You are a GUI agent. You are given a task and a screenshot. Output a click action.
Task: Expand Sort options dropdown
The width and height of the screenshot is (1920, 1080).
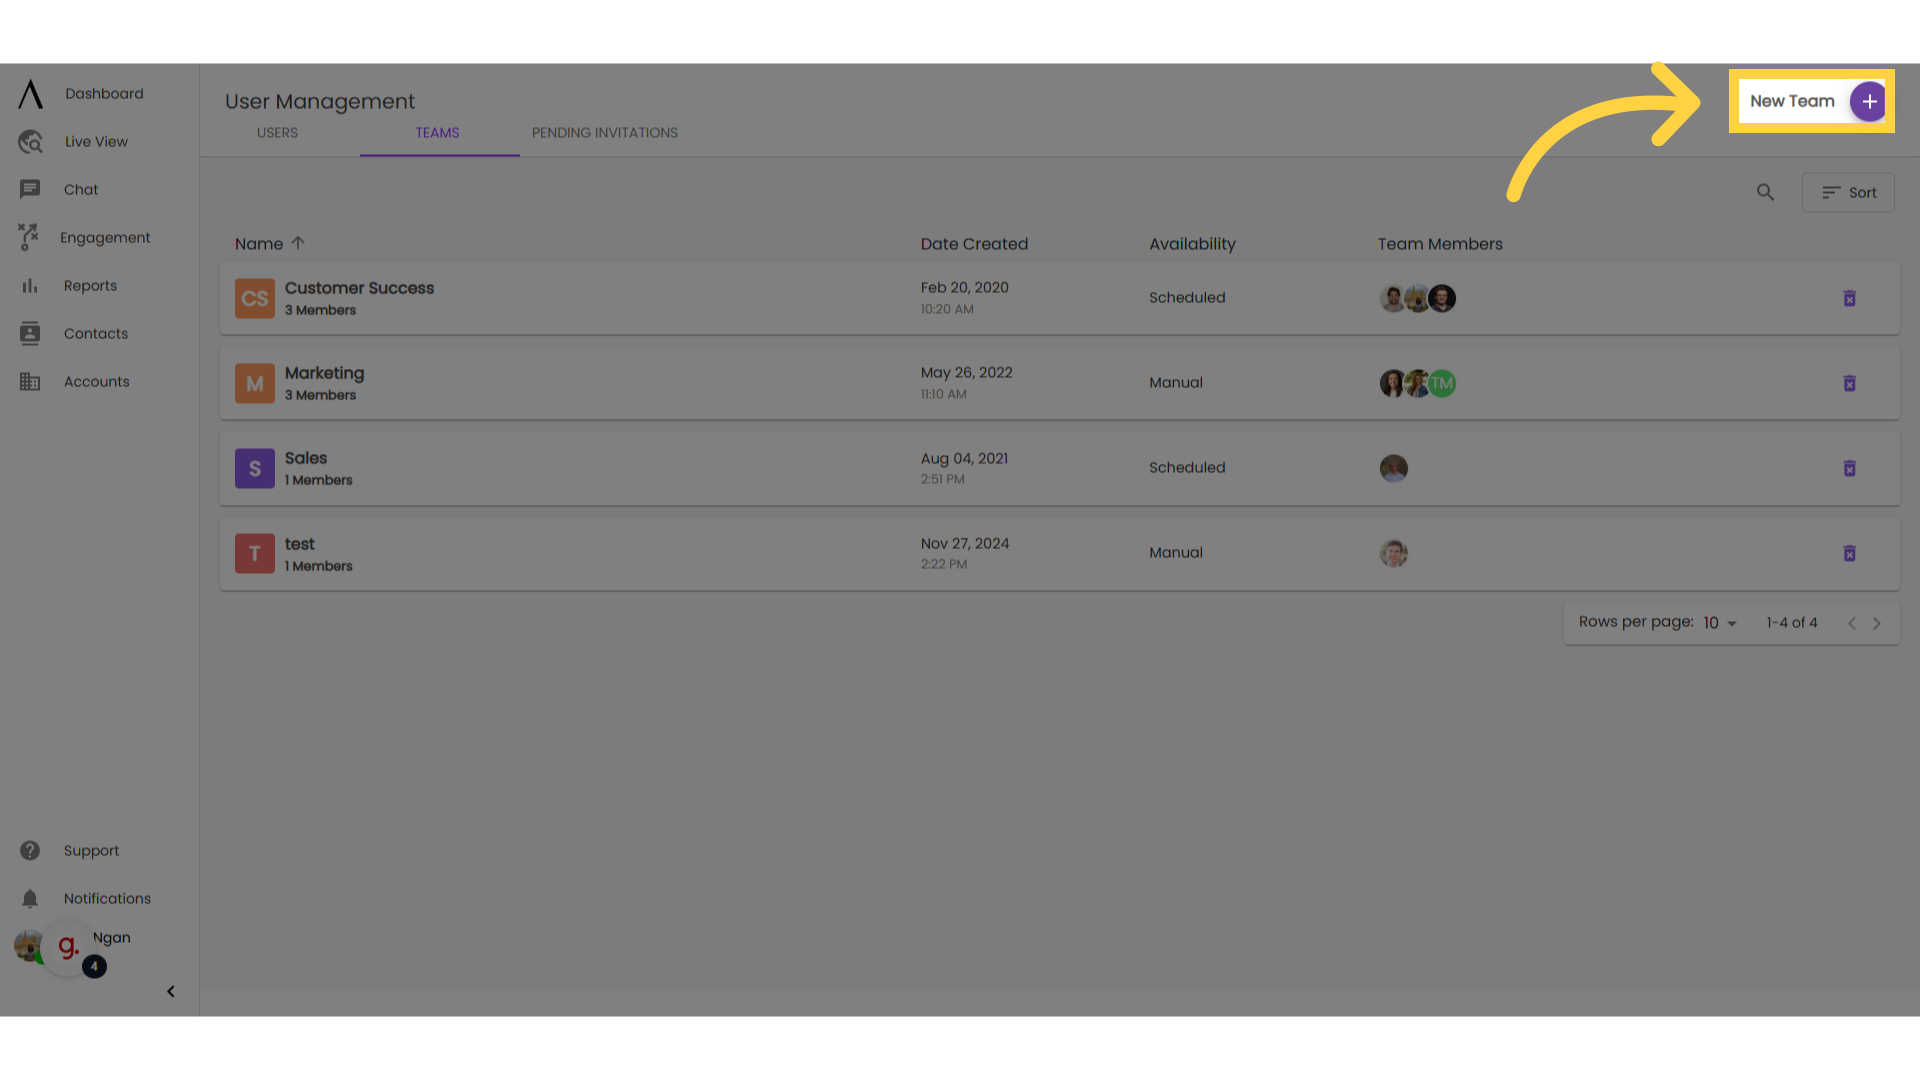(1849, 193)
